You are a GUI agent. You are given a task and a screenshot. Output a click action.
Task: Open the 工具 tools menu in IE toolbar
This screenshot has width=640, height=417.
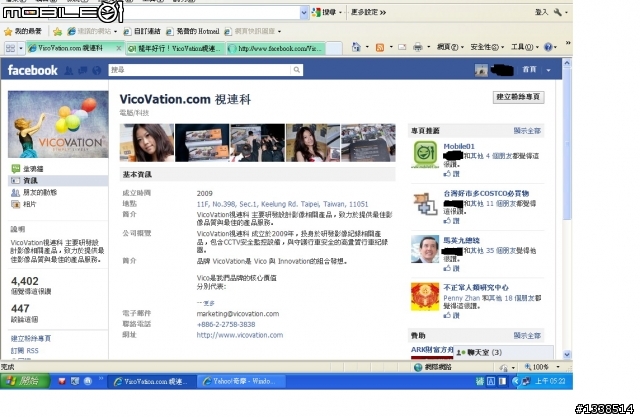pyautogui.click(x=524, y=47)
